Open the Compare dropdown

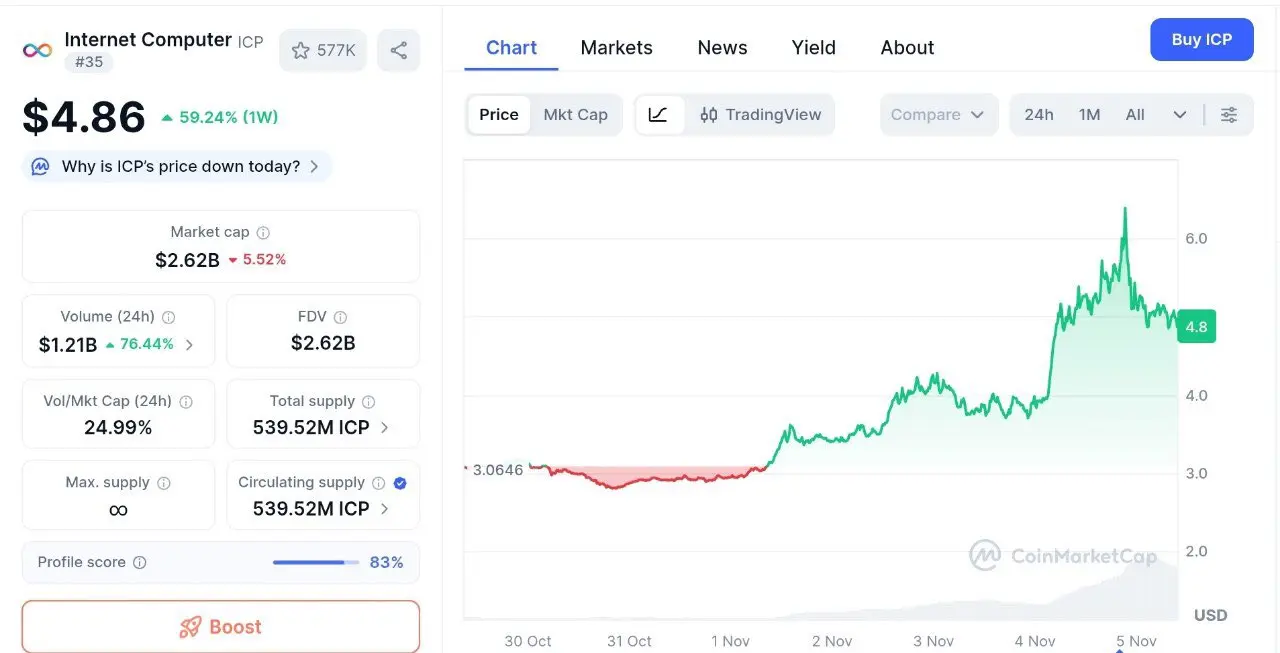938,115
